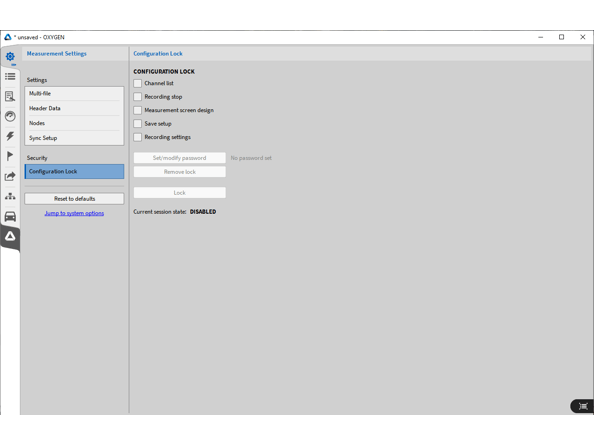
Task: Open the flag markers sidebar icon
Action: coord(10,156)
